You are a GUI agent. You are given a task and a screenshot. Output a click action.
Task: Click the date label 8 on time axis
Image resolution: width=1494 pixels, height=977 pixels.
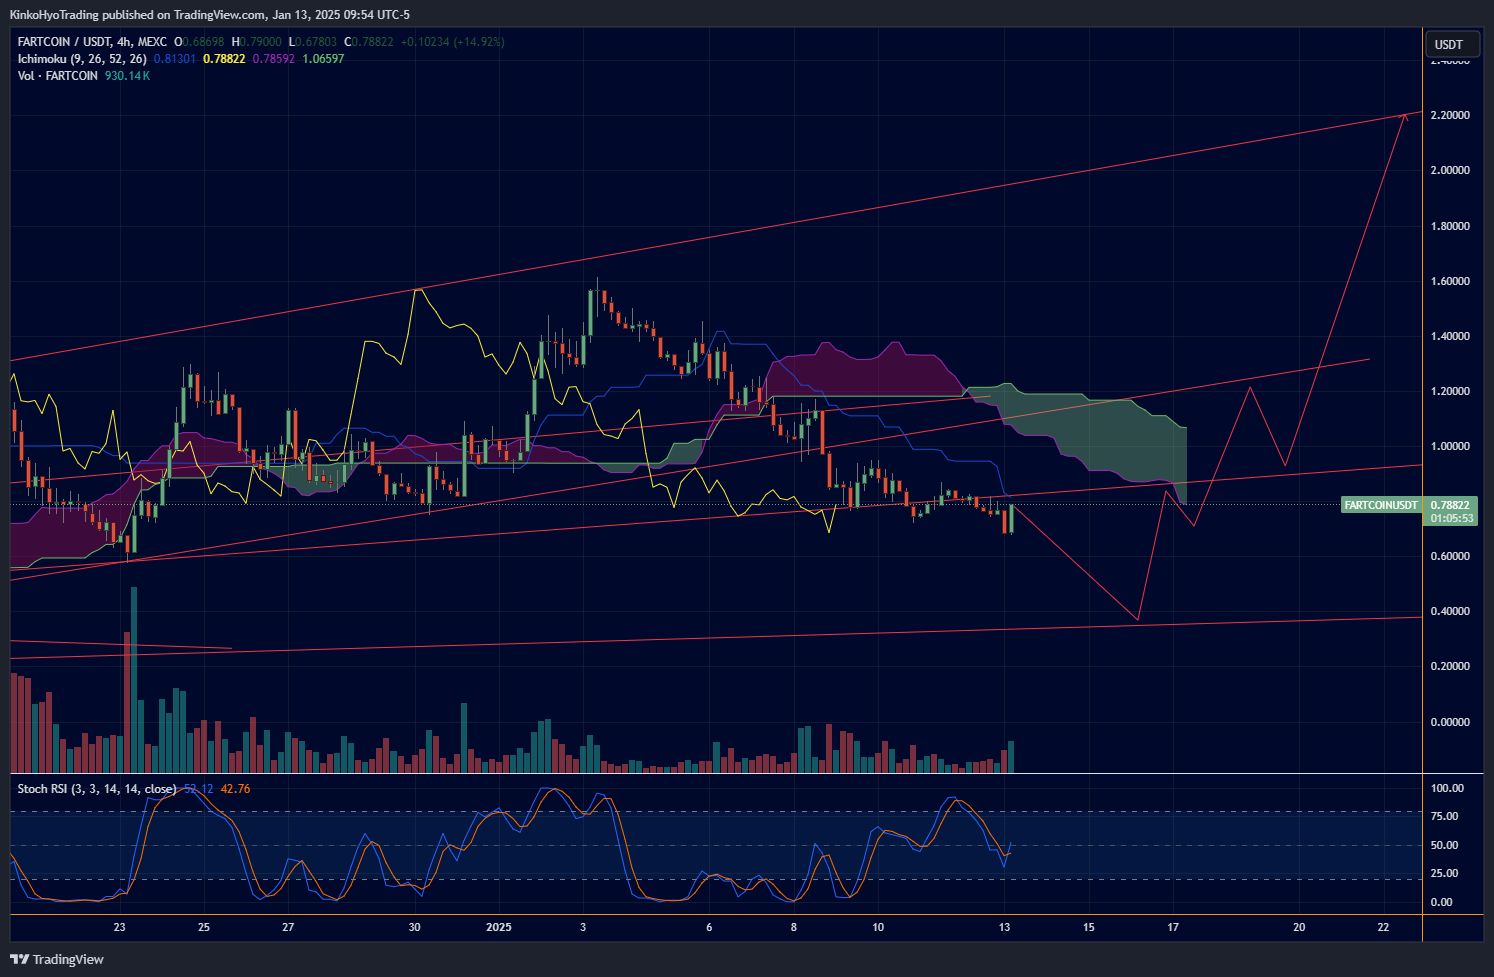point(794,927)
